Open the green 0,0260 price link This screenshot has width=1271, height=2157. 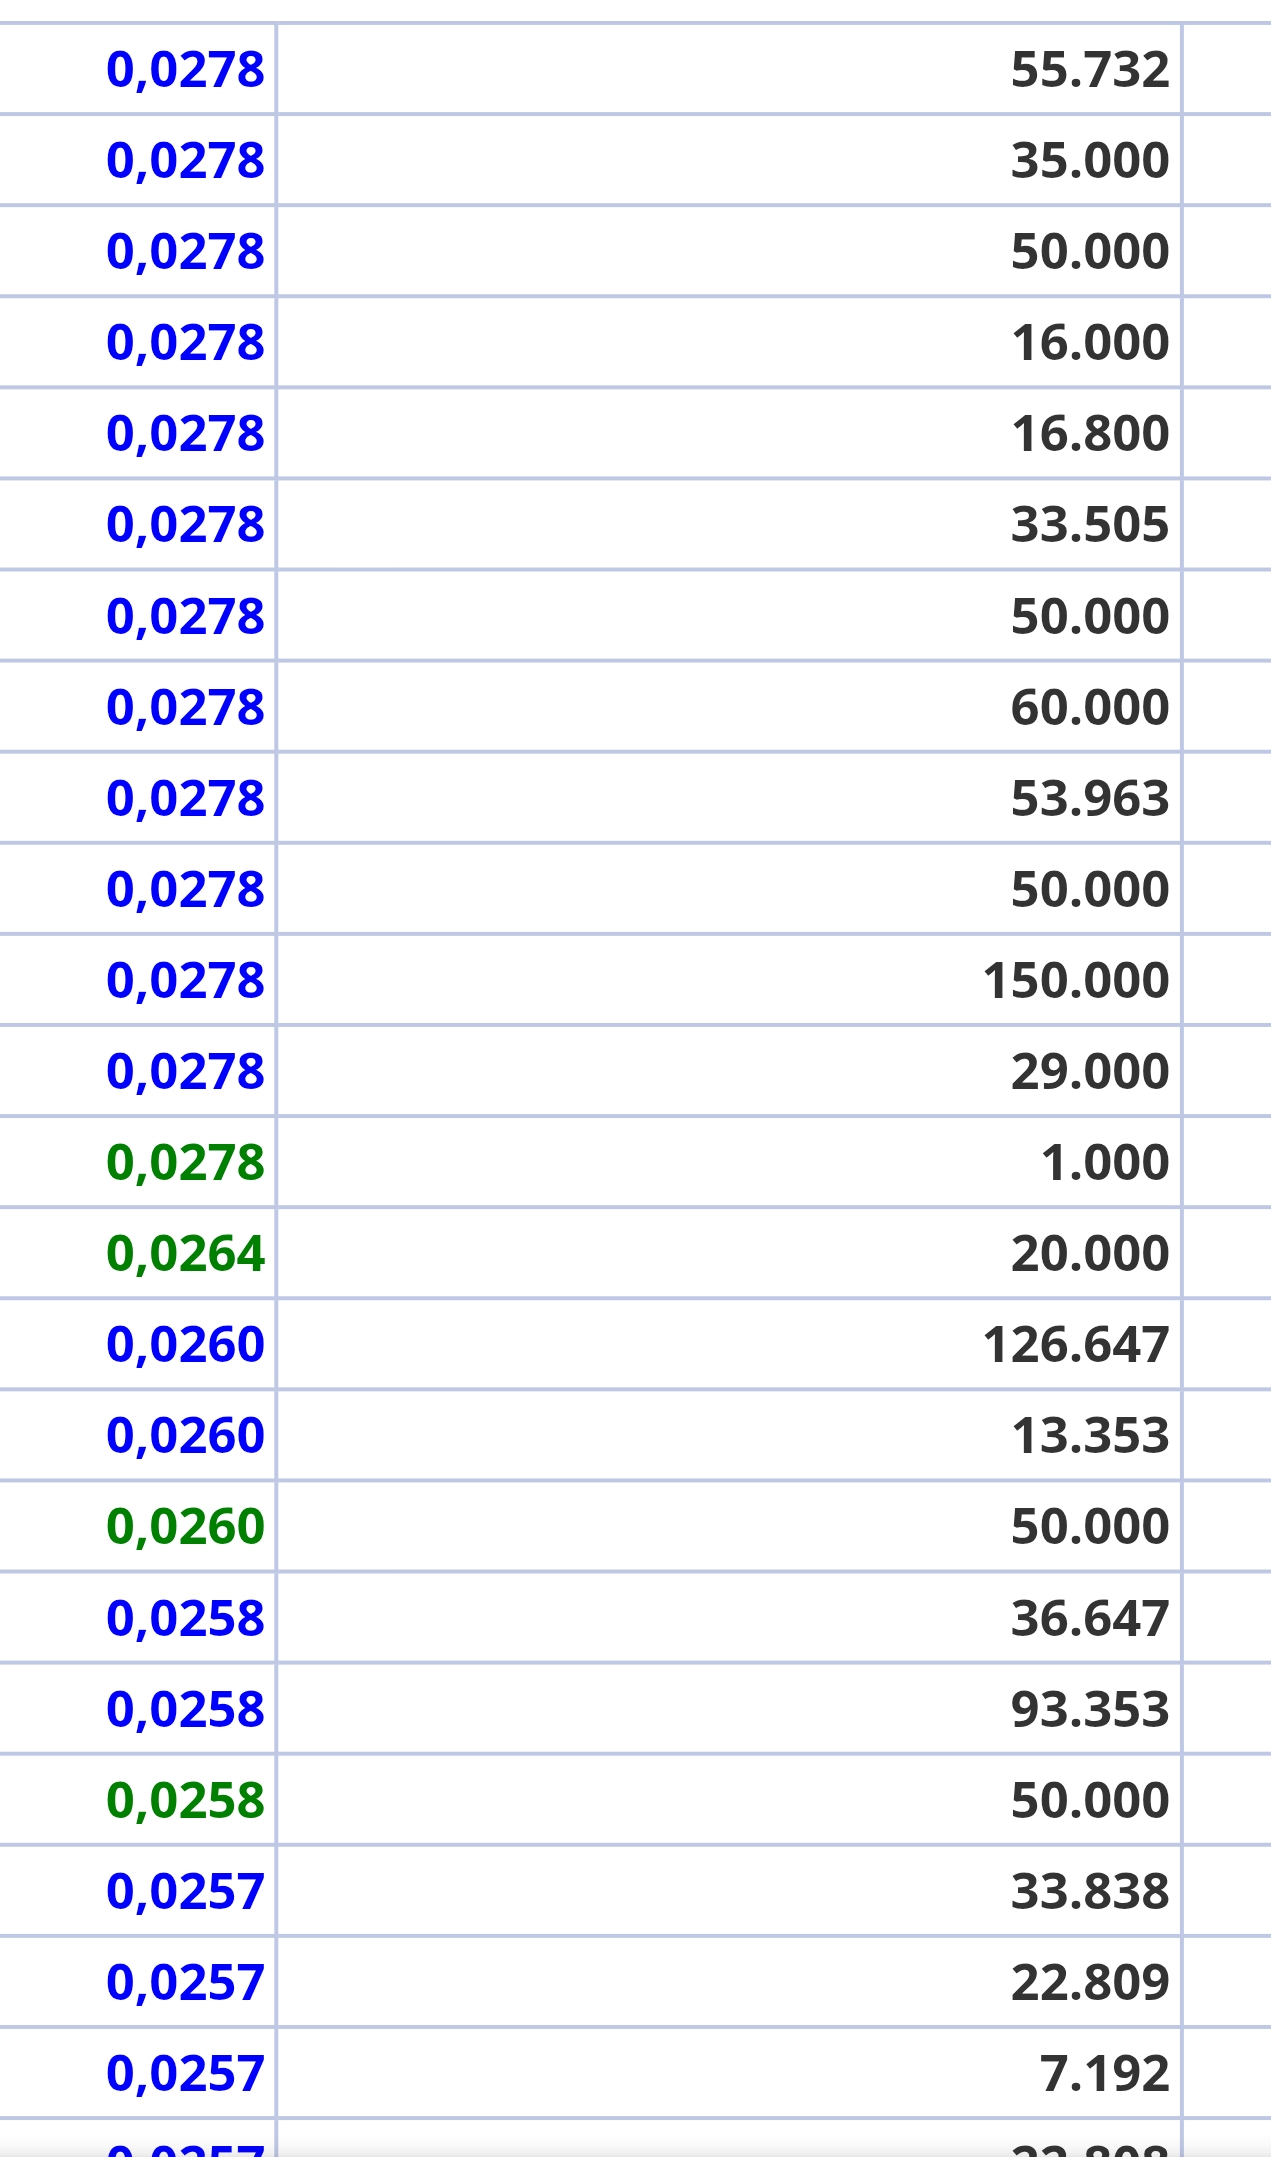click(185, 1527)
